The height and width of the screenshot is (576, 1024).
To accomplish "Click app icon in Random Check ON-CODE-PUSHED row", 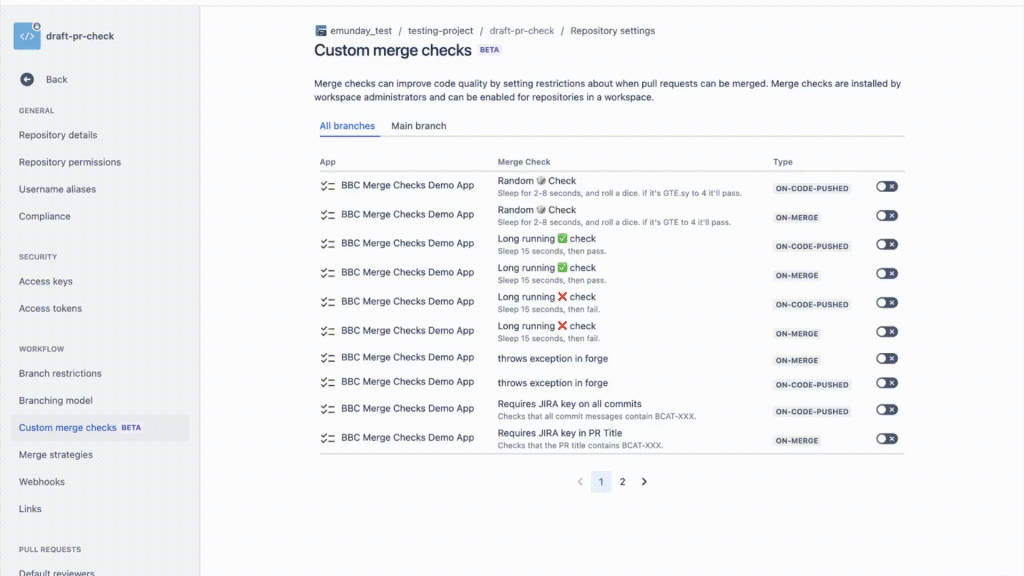I will point(328,186).
